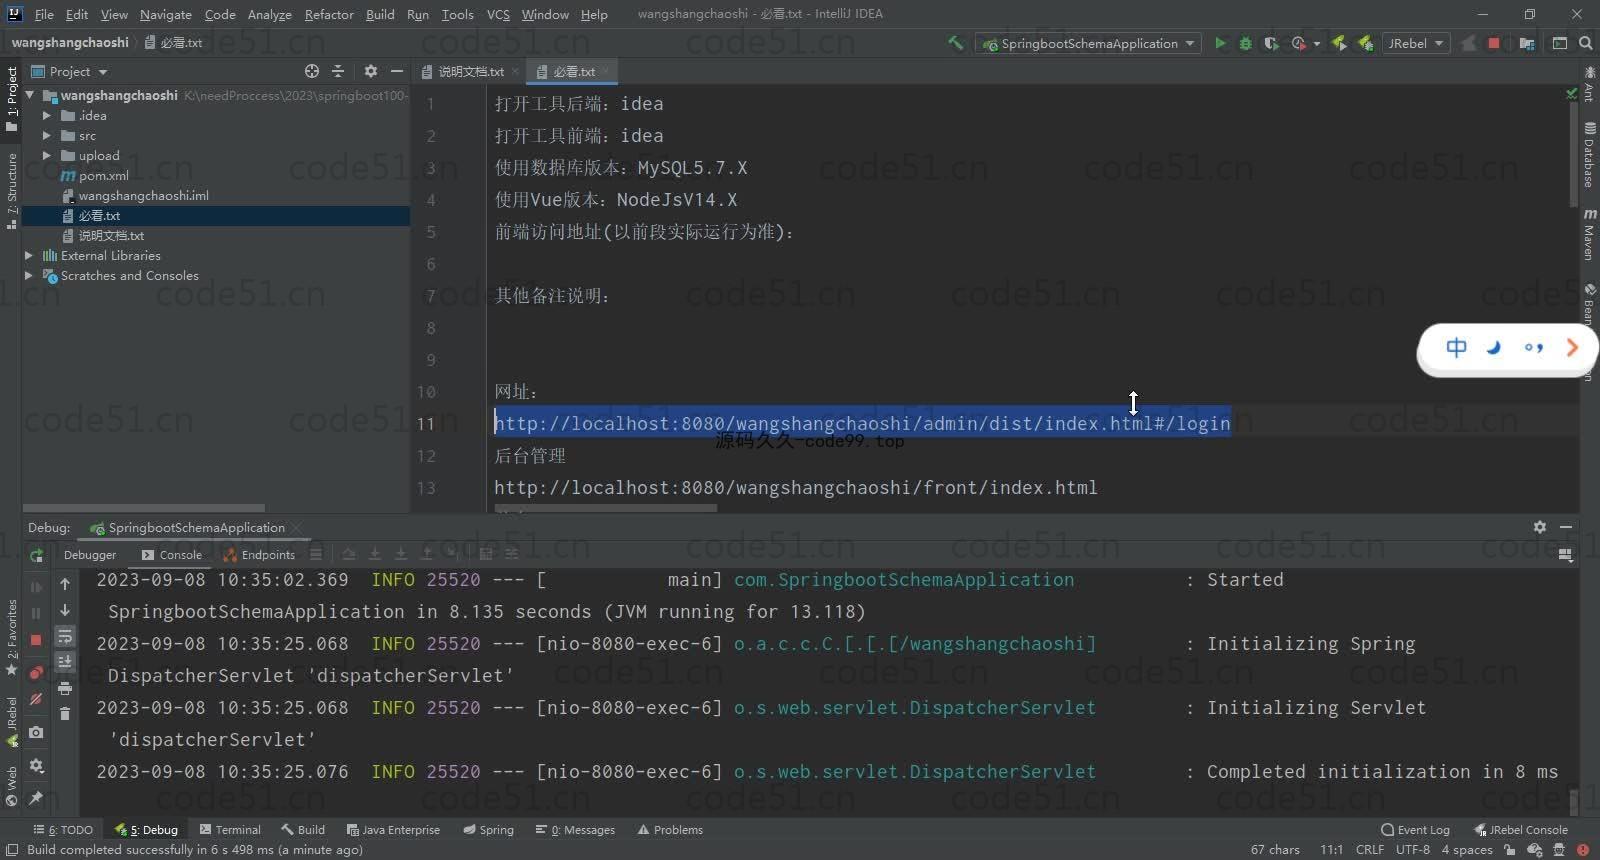Toggle punctuation mode on IME bar
Image resolution: width=1600 pixels, height=860 pixels.
pyautogui.click(x=1533, y=348)
